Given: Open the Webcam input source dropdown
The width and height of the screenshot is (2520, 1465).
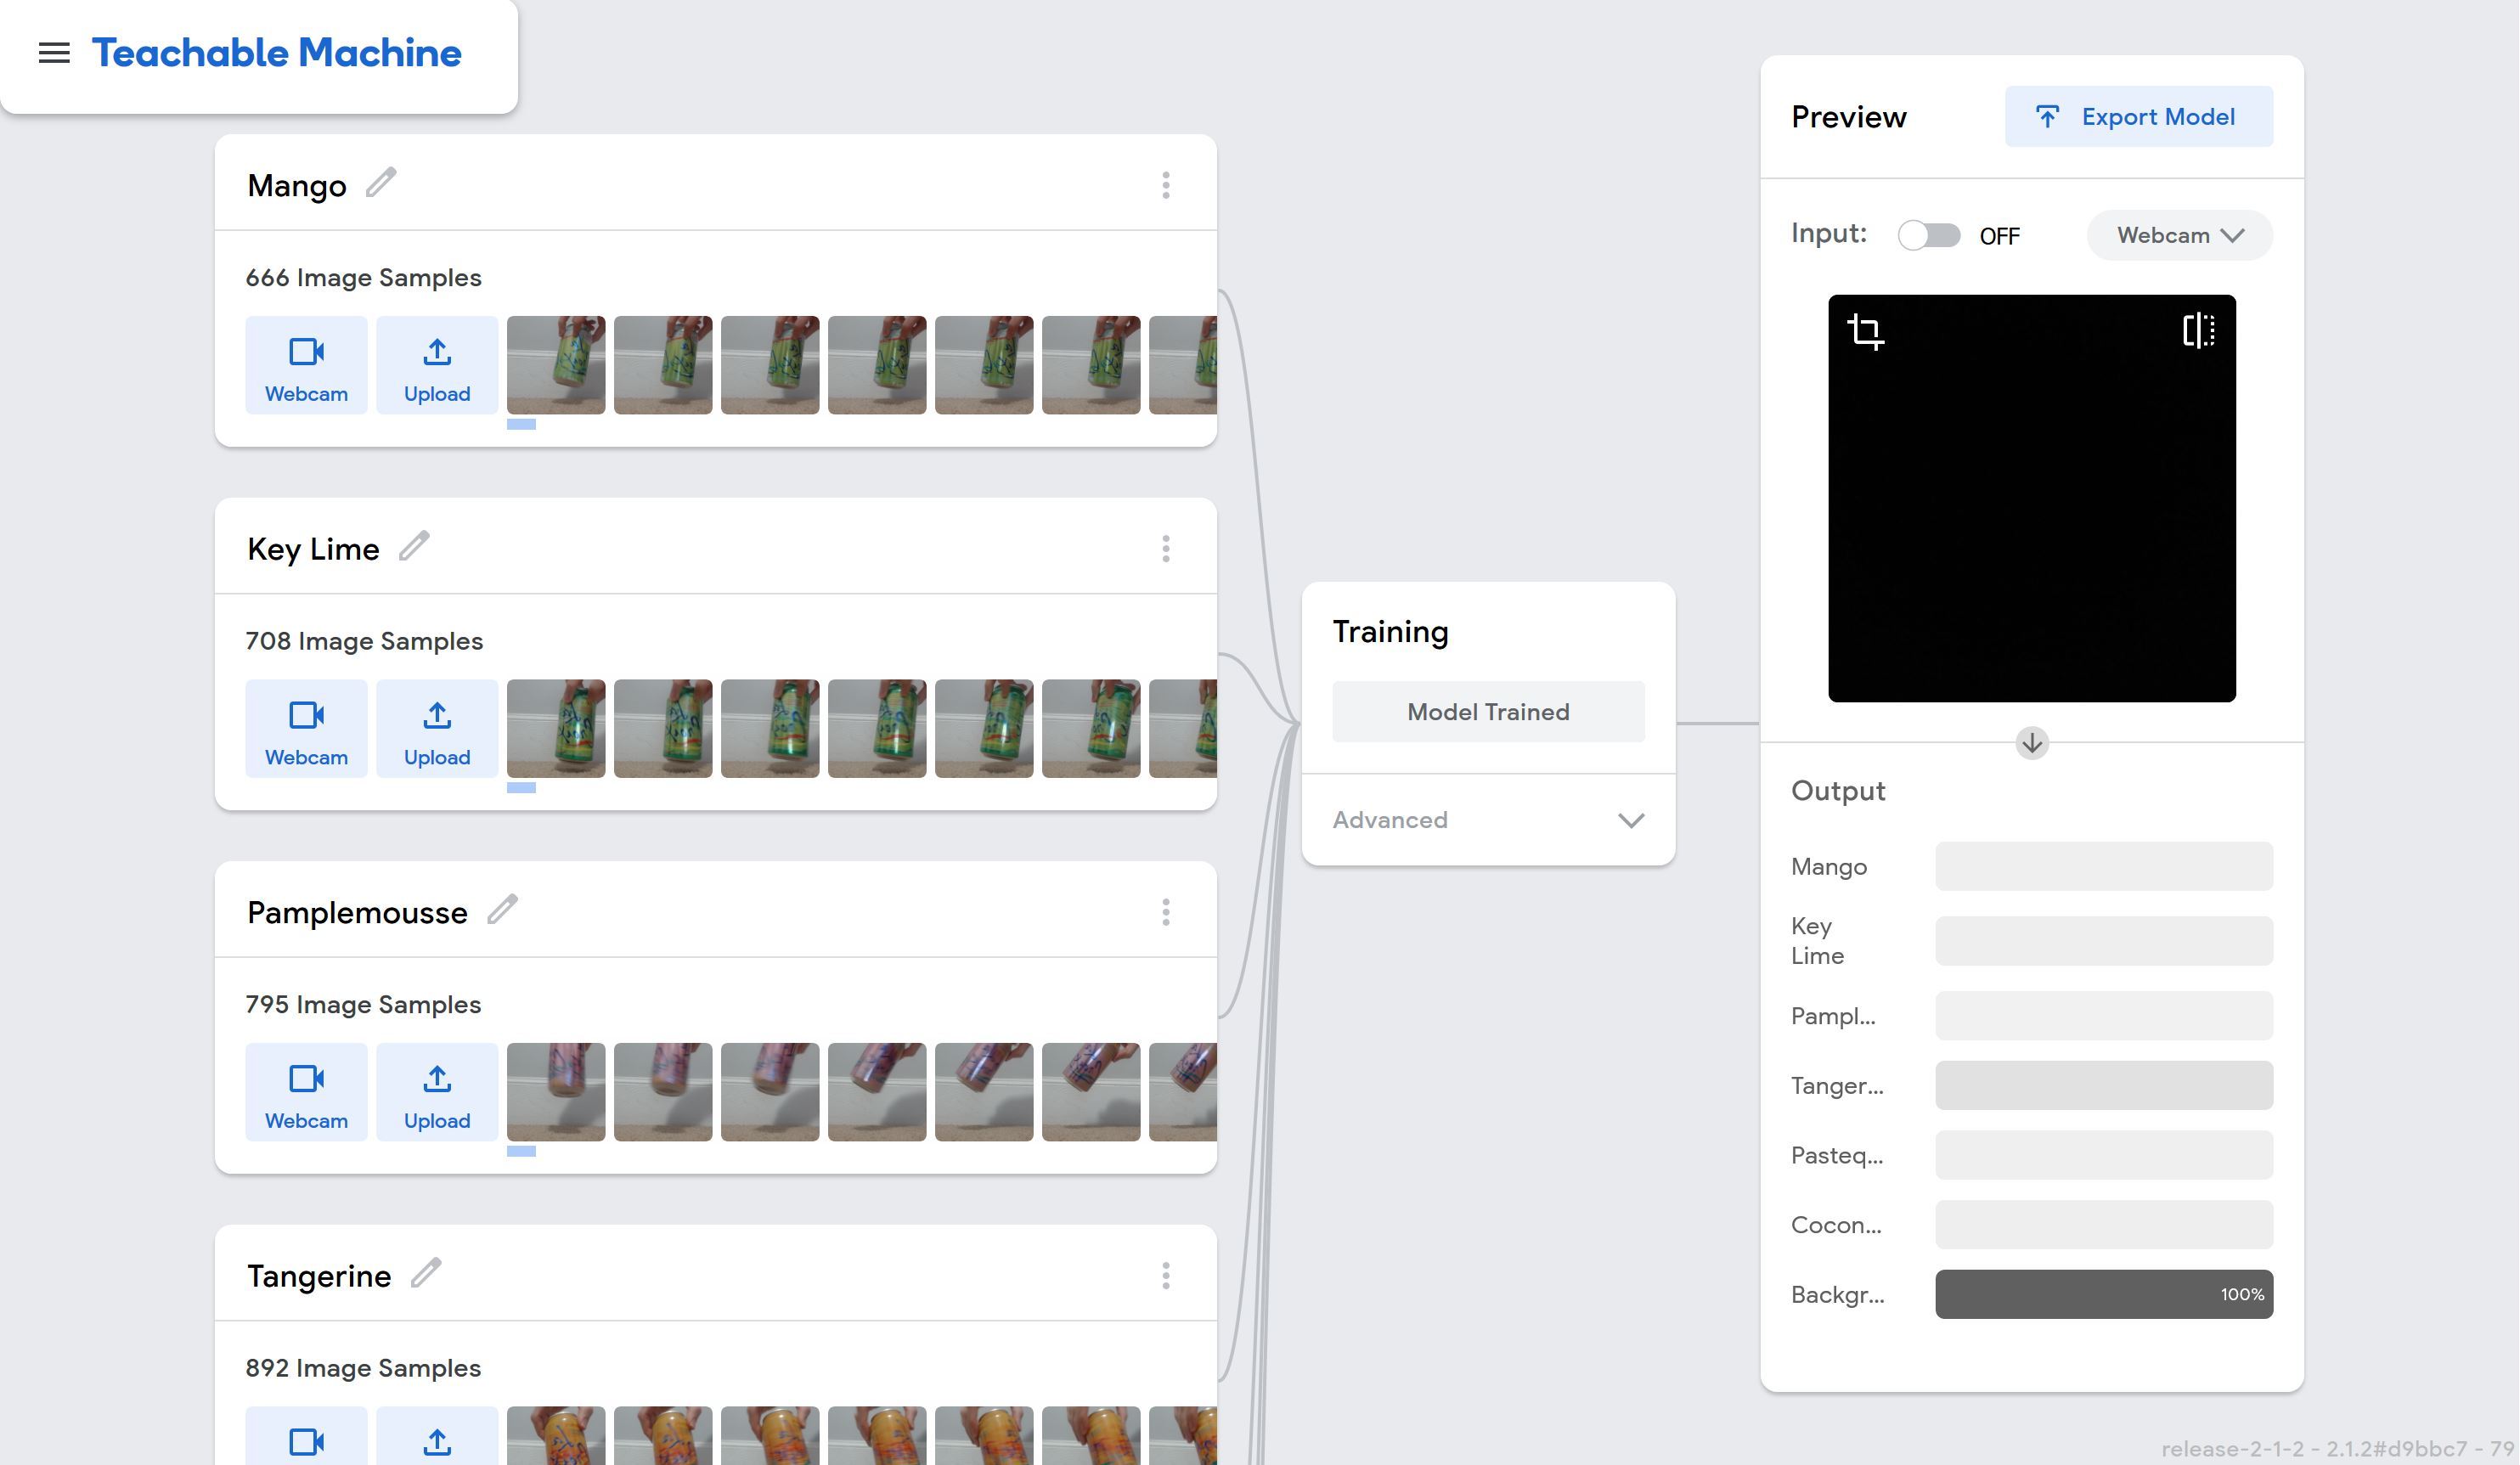Looking at the screenshot, I should tap(2179, 234).
